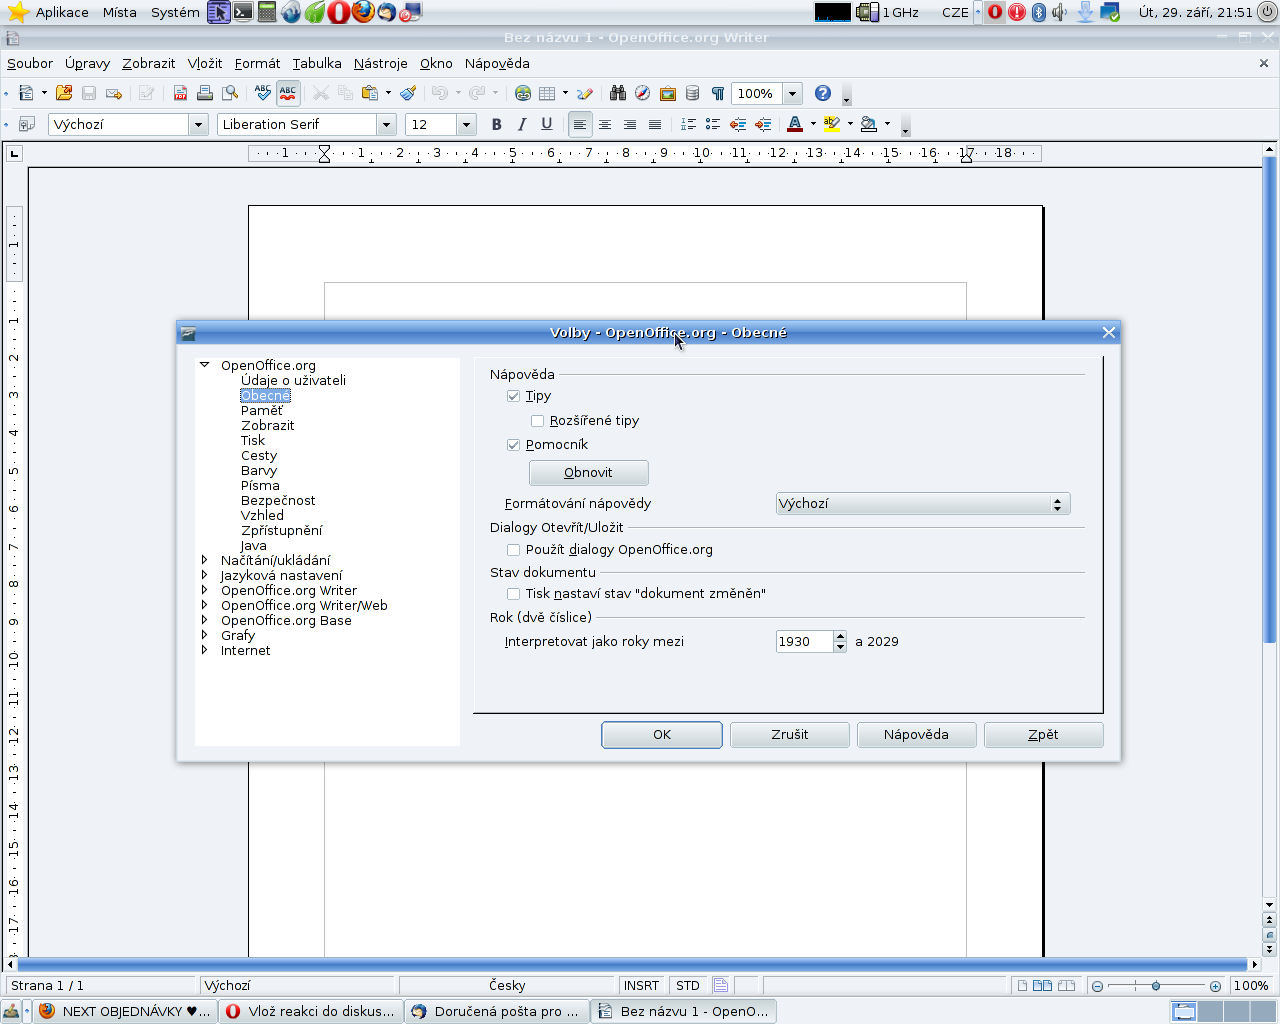This screenshot has width=1280, height=1024.
Task: Show the drawing functions
Action: 585,93
